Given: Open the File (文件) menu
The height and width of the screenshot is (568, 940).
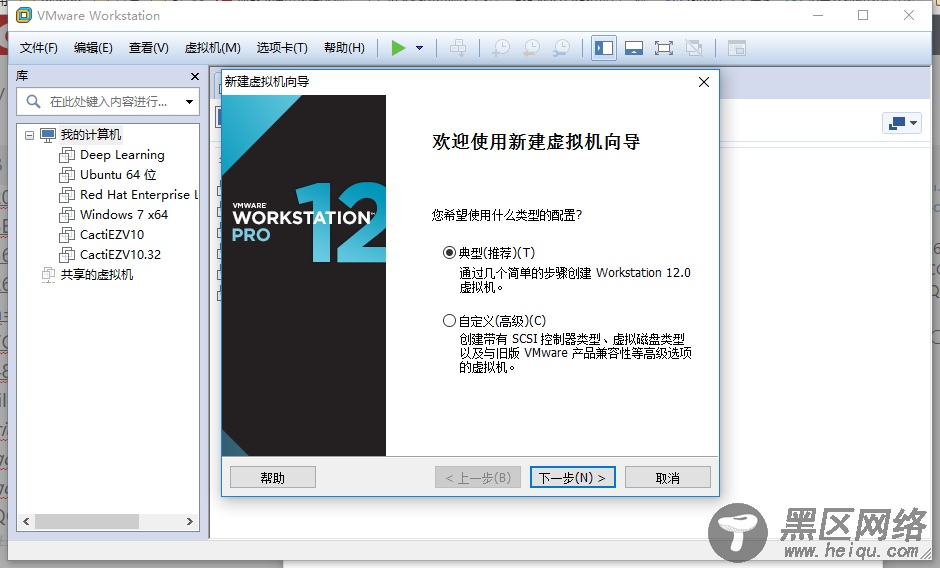Looking at the screenshot, I should click(x=38, y=48).
